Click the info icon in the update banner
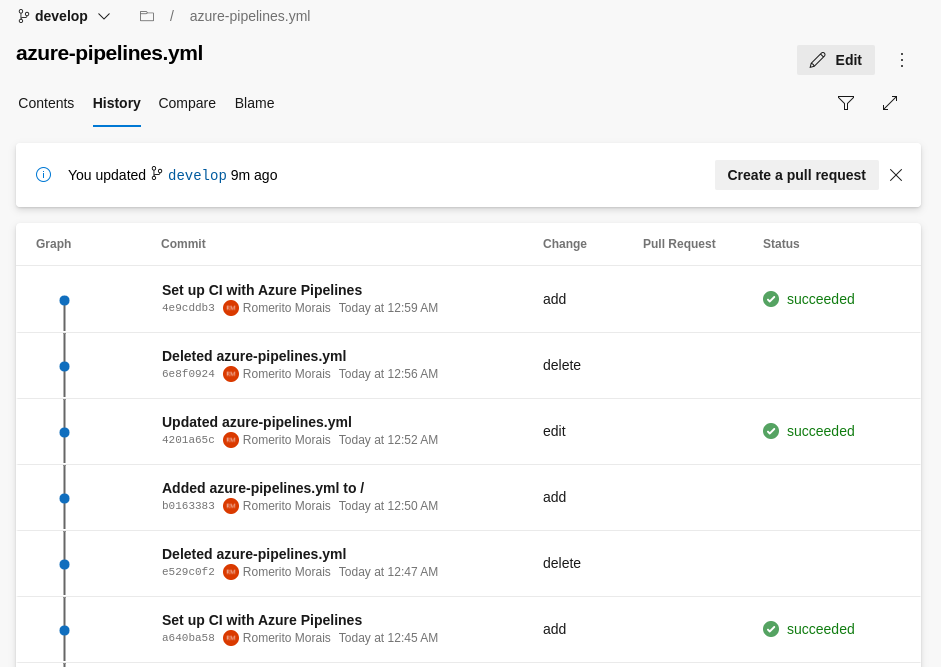Image resolution: width=941 pixels, height=667 pixels. point(43,175)
